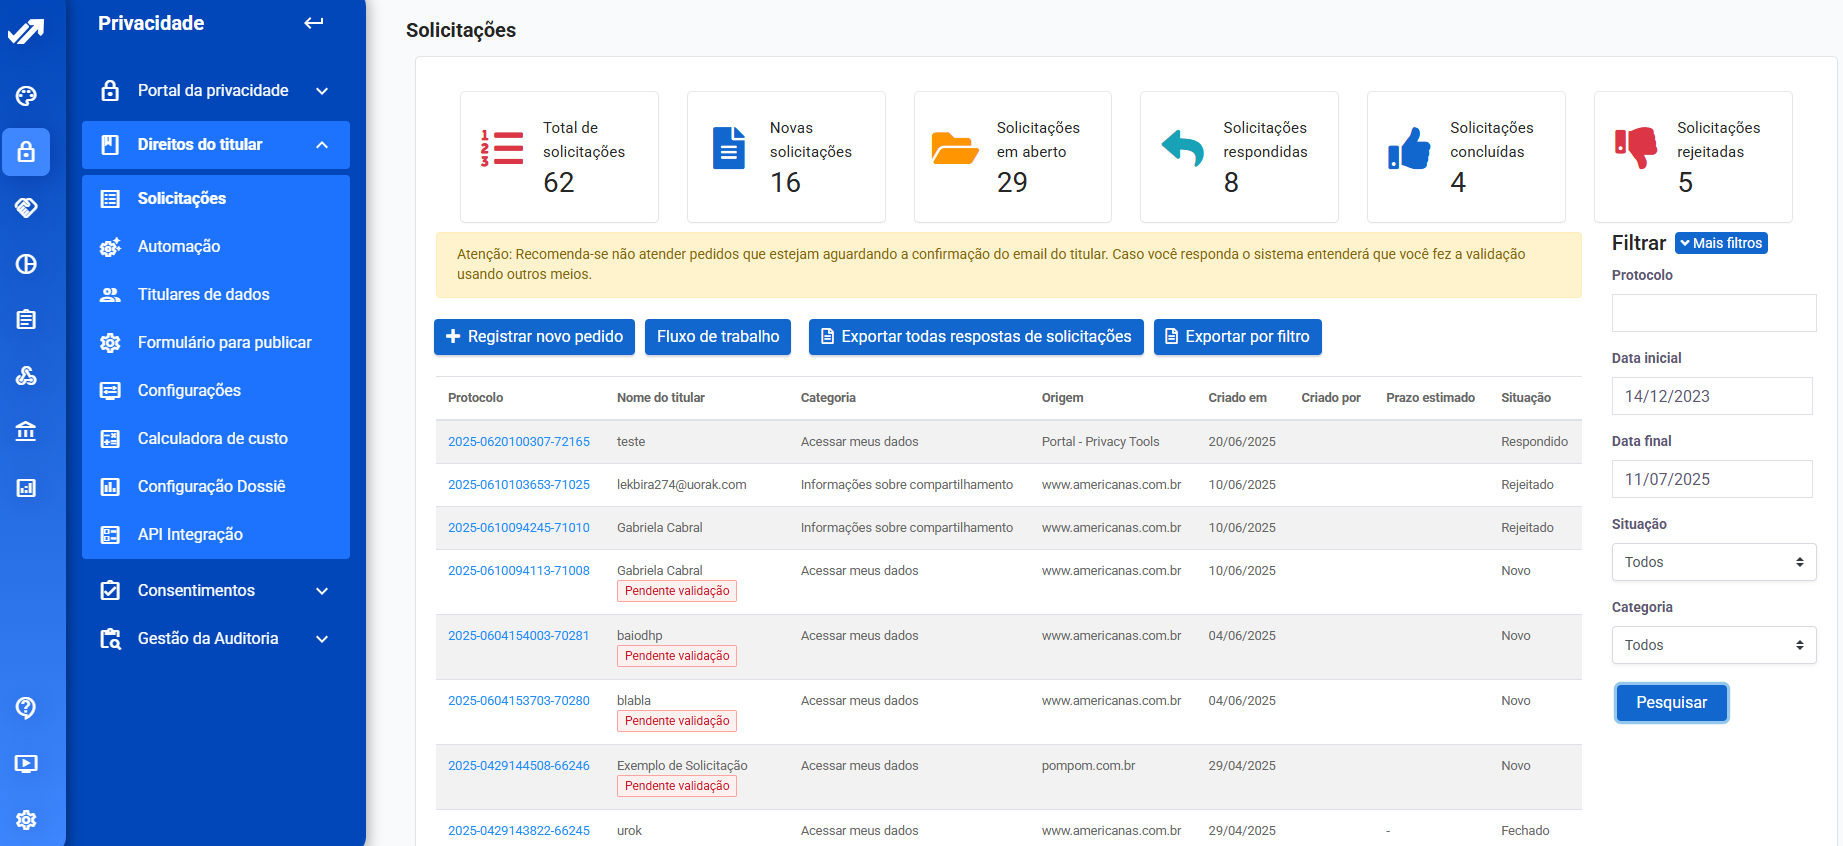Expand Mais filtros options
This screenshot has height=846, width=1843.
pyautogui.click(x=1720, y=243)
